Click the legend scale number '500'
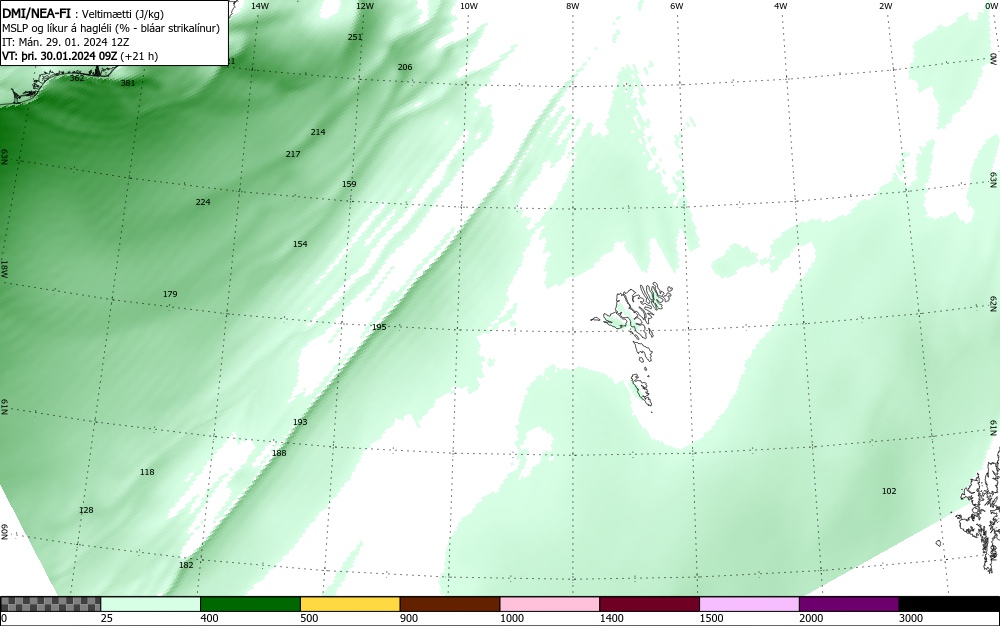Screen dimensions: 1000x626 click(x=309, y=618)
